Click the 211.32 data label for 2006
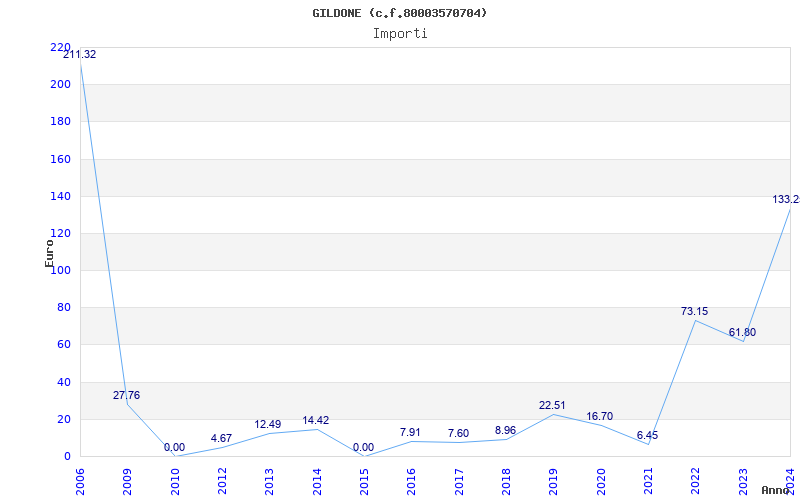Screen dimensions: 800x500 [x=80, y=55]
